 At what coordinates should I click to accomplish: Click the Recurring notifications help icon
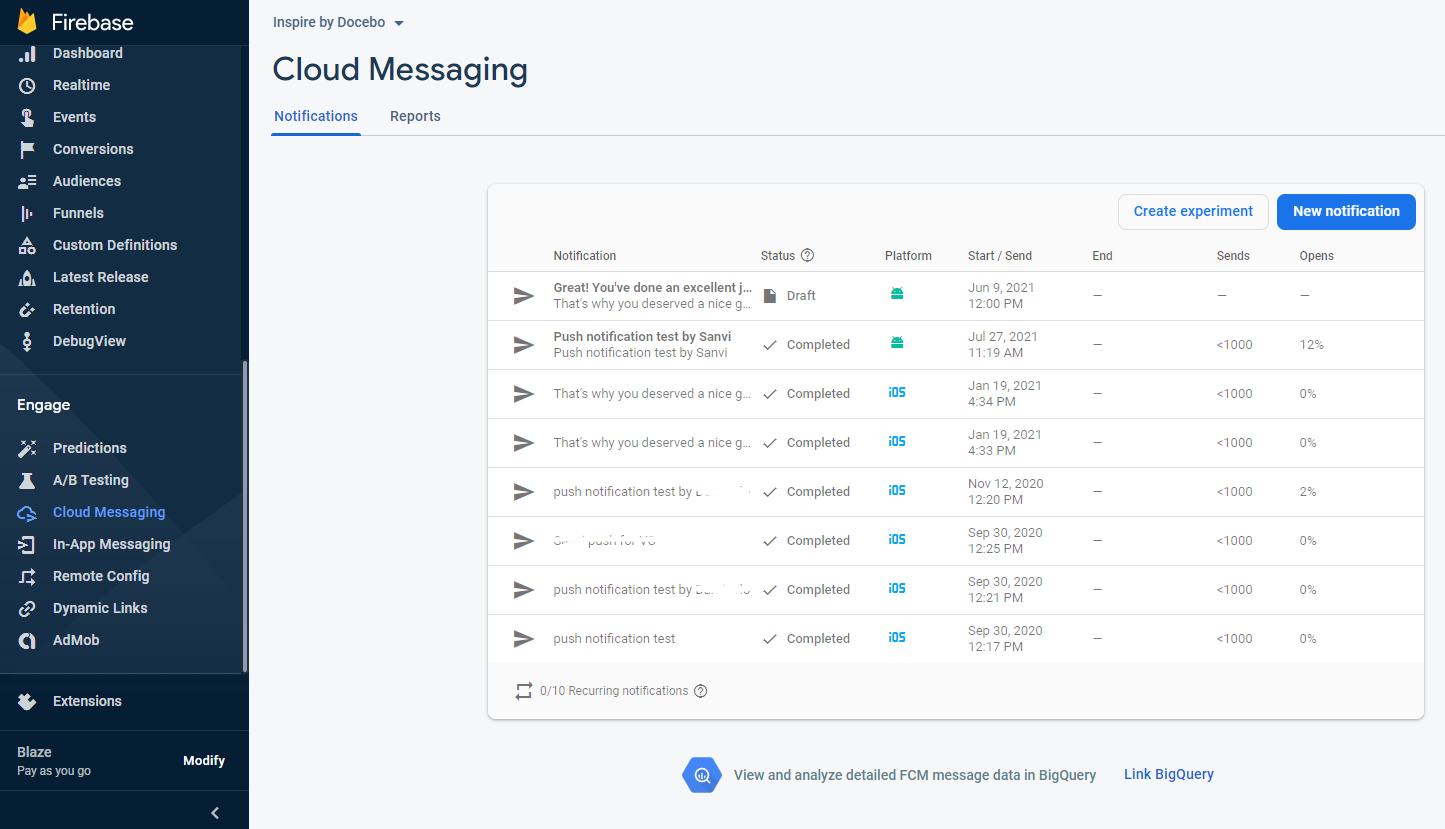click(x=701, y=691)
